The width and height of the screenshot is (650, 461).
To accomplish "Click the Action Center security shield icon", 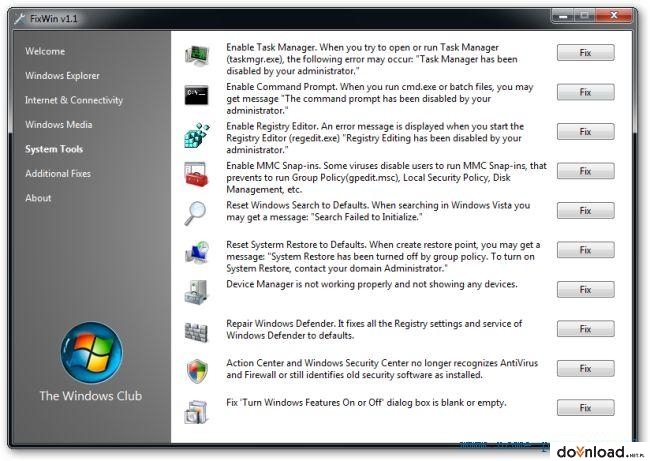I will pyautogui.click(x=197, y=371).
